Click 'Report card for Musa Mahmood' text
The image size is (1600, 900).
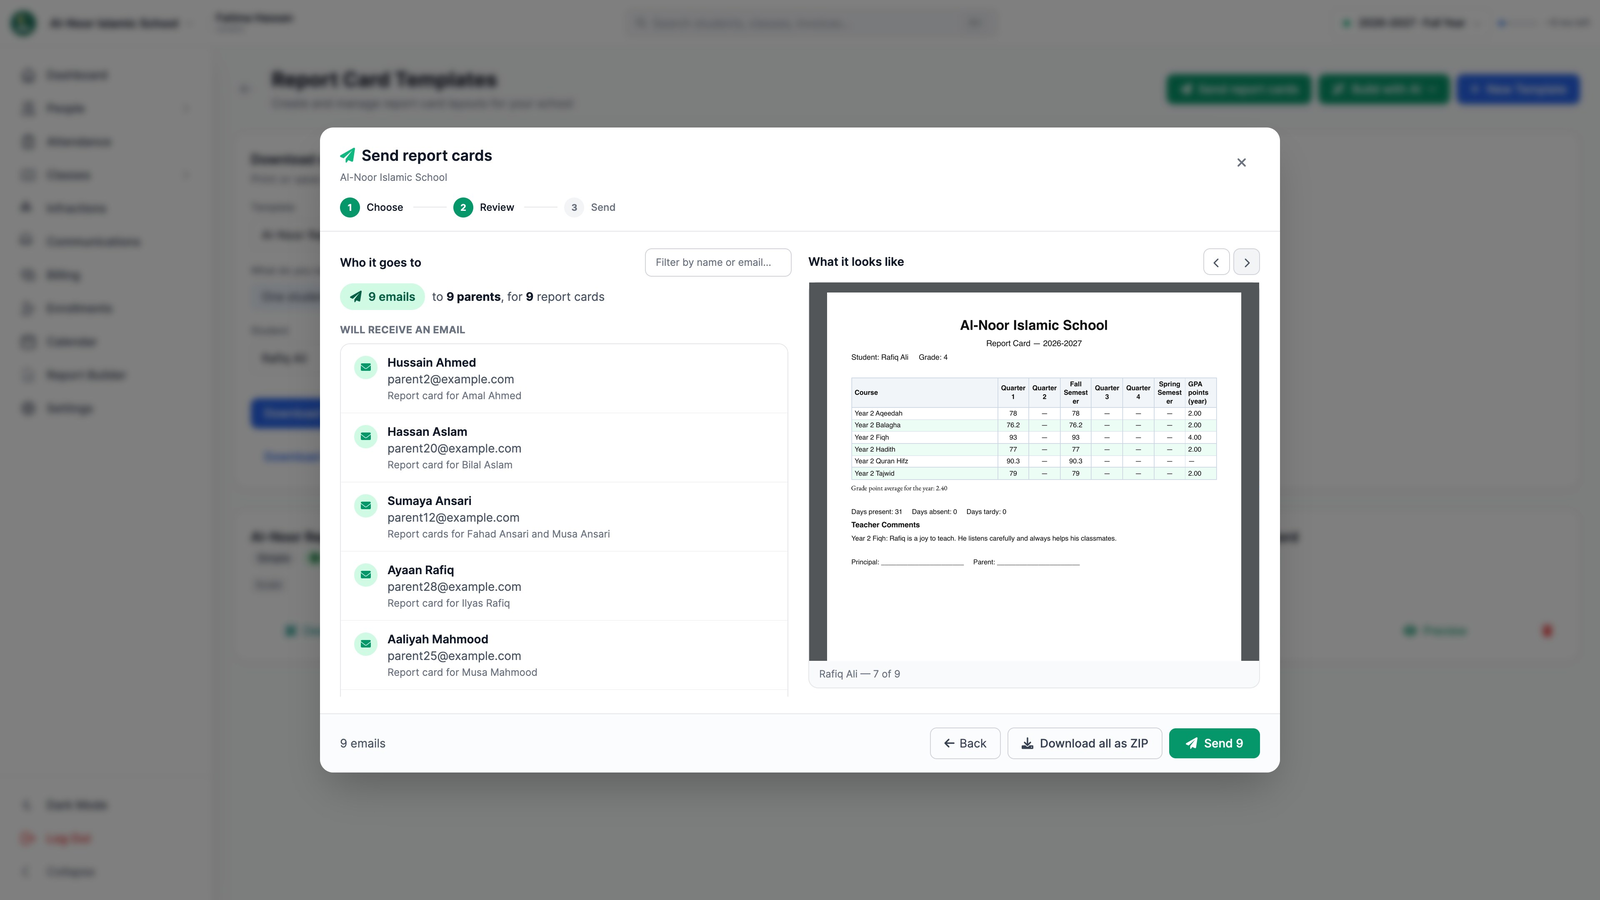point(462,672)
